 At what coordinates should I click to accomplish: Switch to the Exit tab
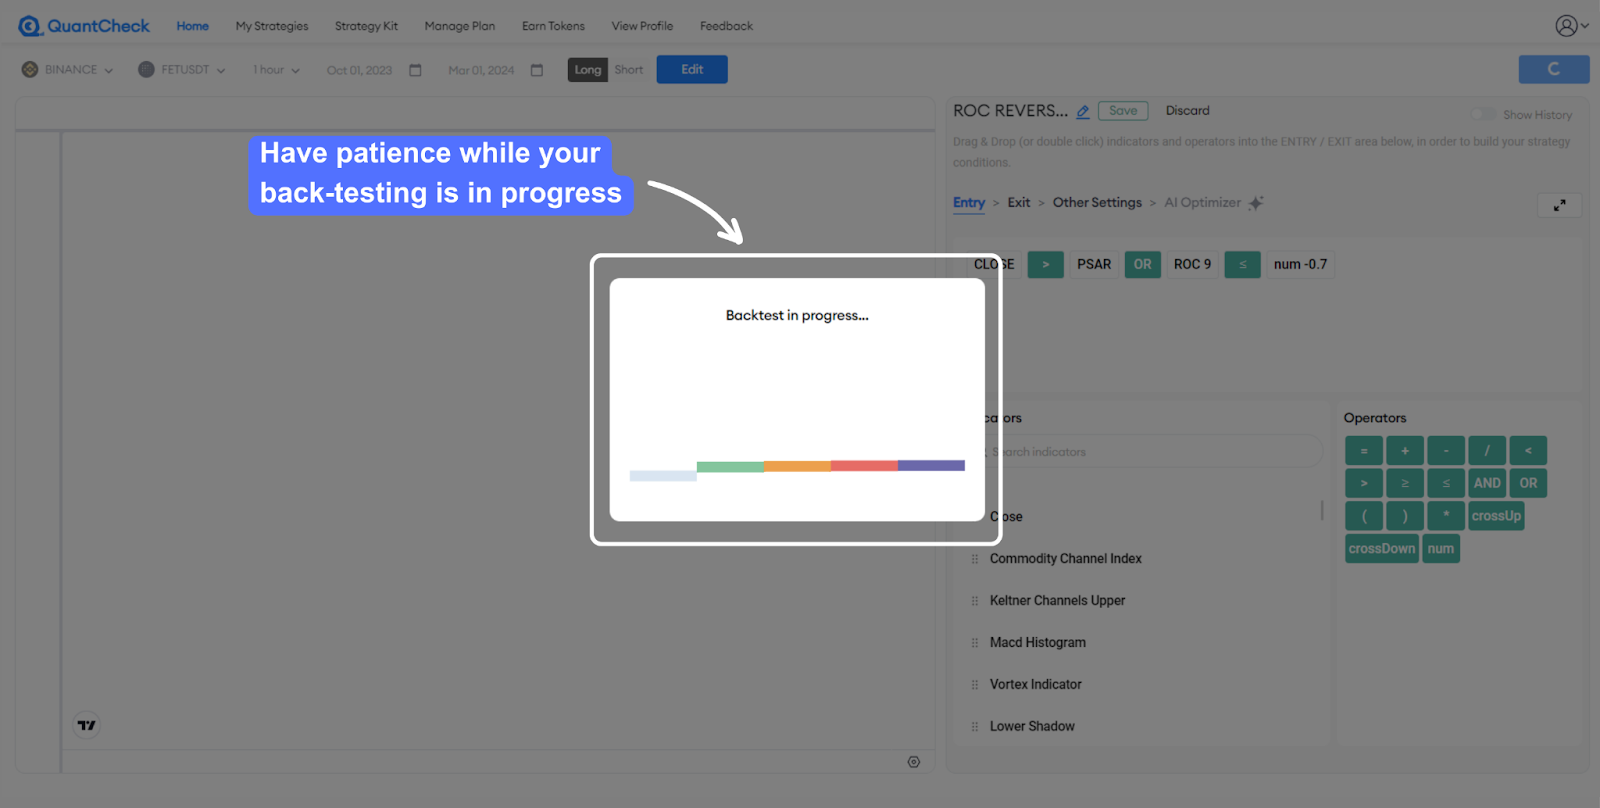[1018, 203]
